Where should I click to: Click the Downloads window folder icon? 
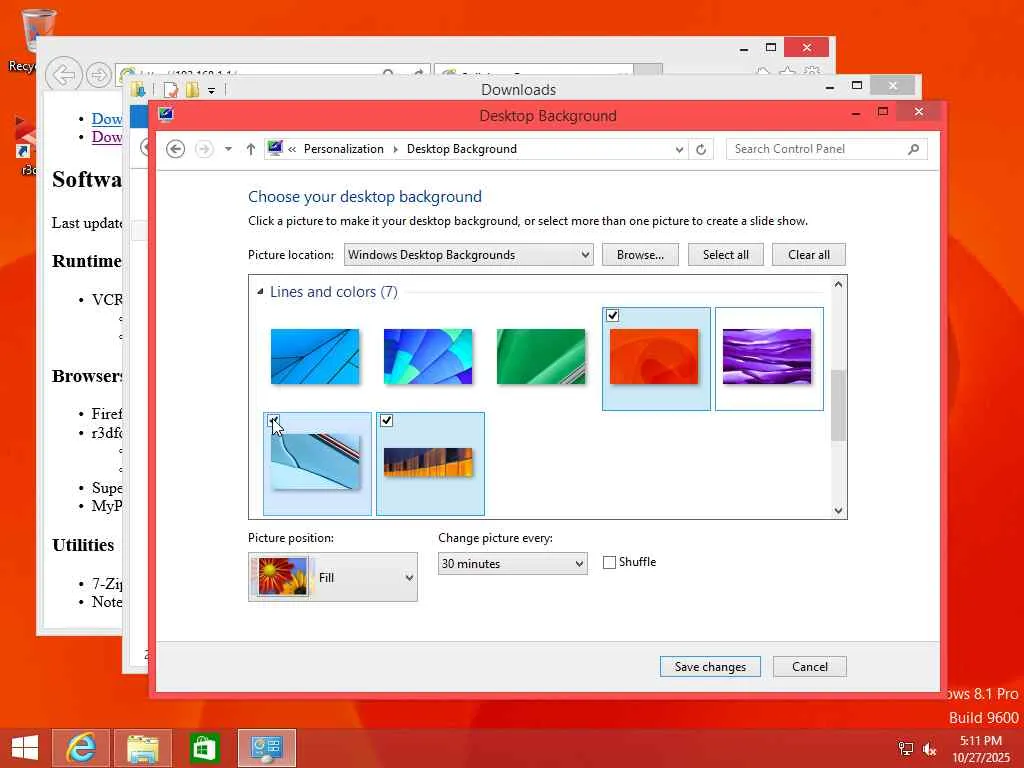pos(138,89)
